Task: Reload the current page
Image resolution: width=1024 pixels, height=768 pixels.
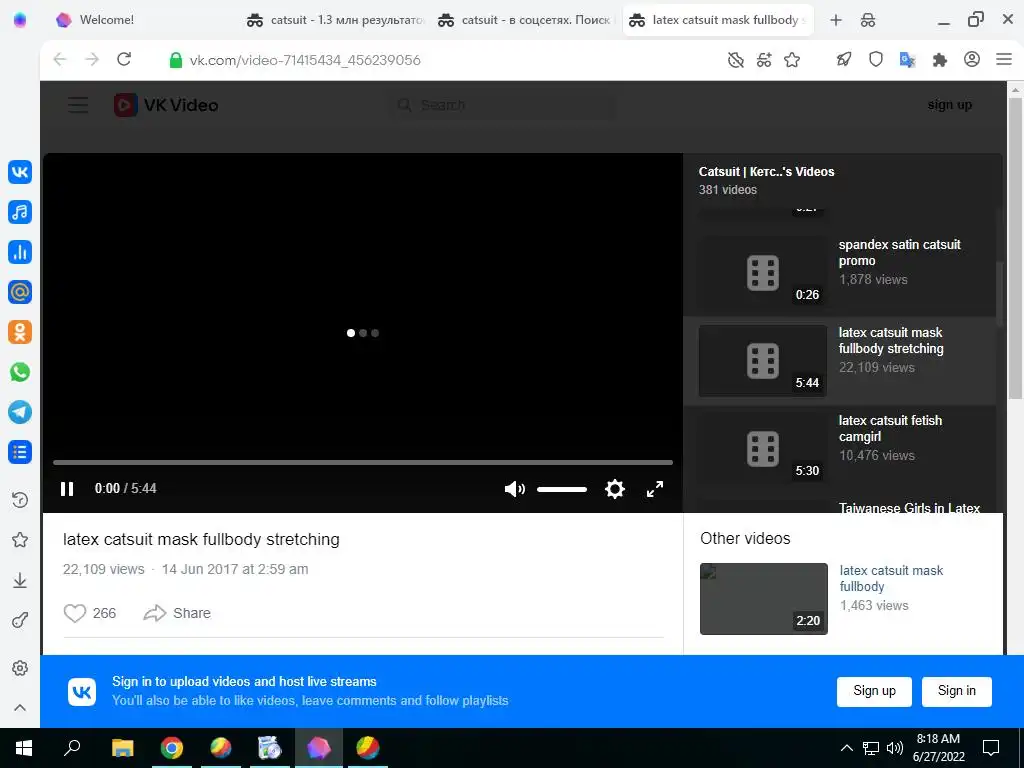Action: [124, 59]
